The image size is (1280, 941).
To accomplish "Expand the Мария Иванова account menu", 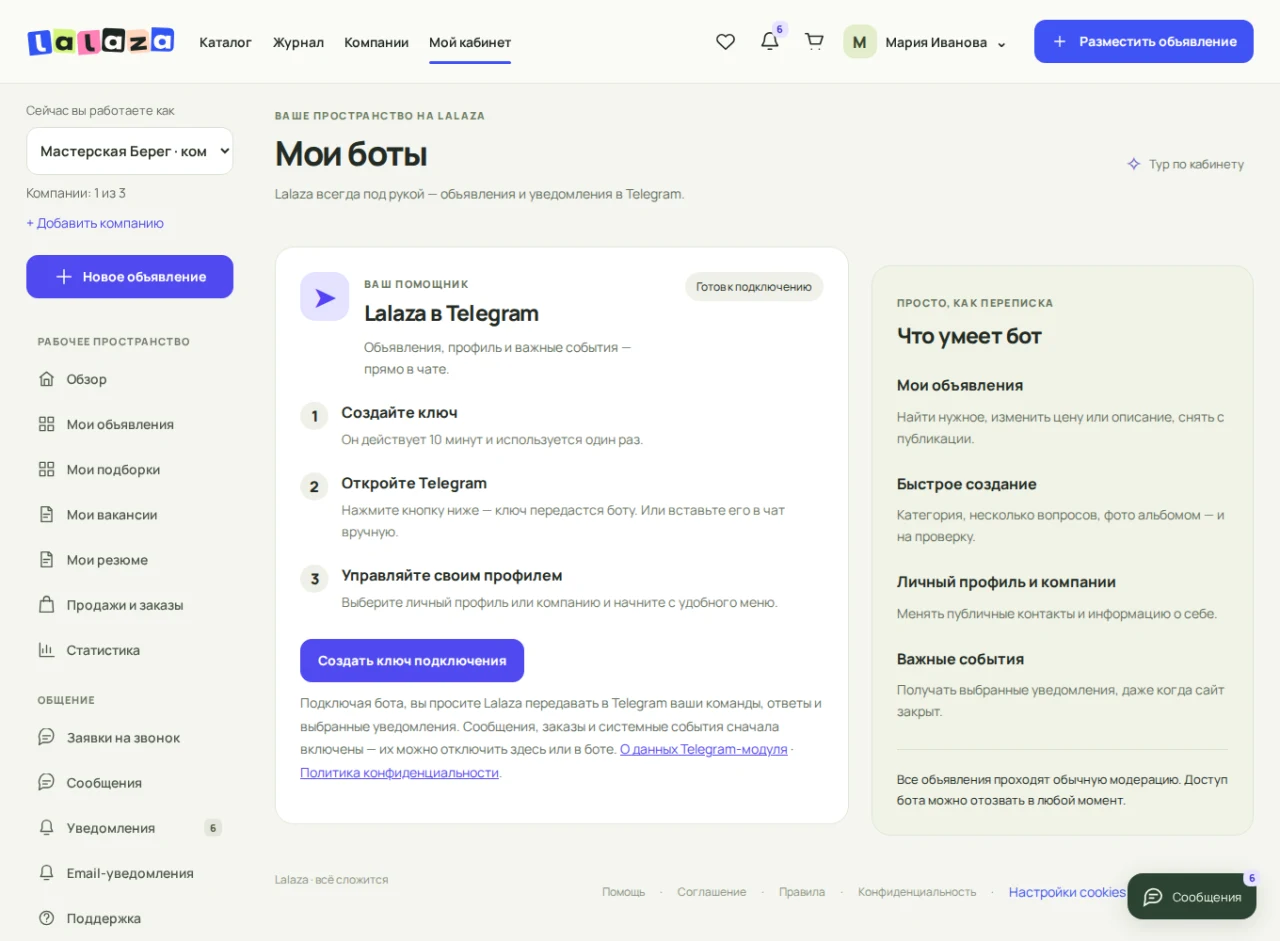I will coord(946,42).
